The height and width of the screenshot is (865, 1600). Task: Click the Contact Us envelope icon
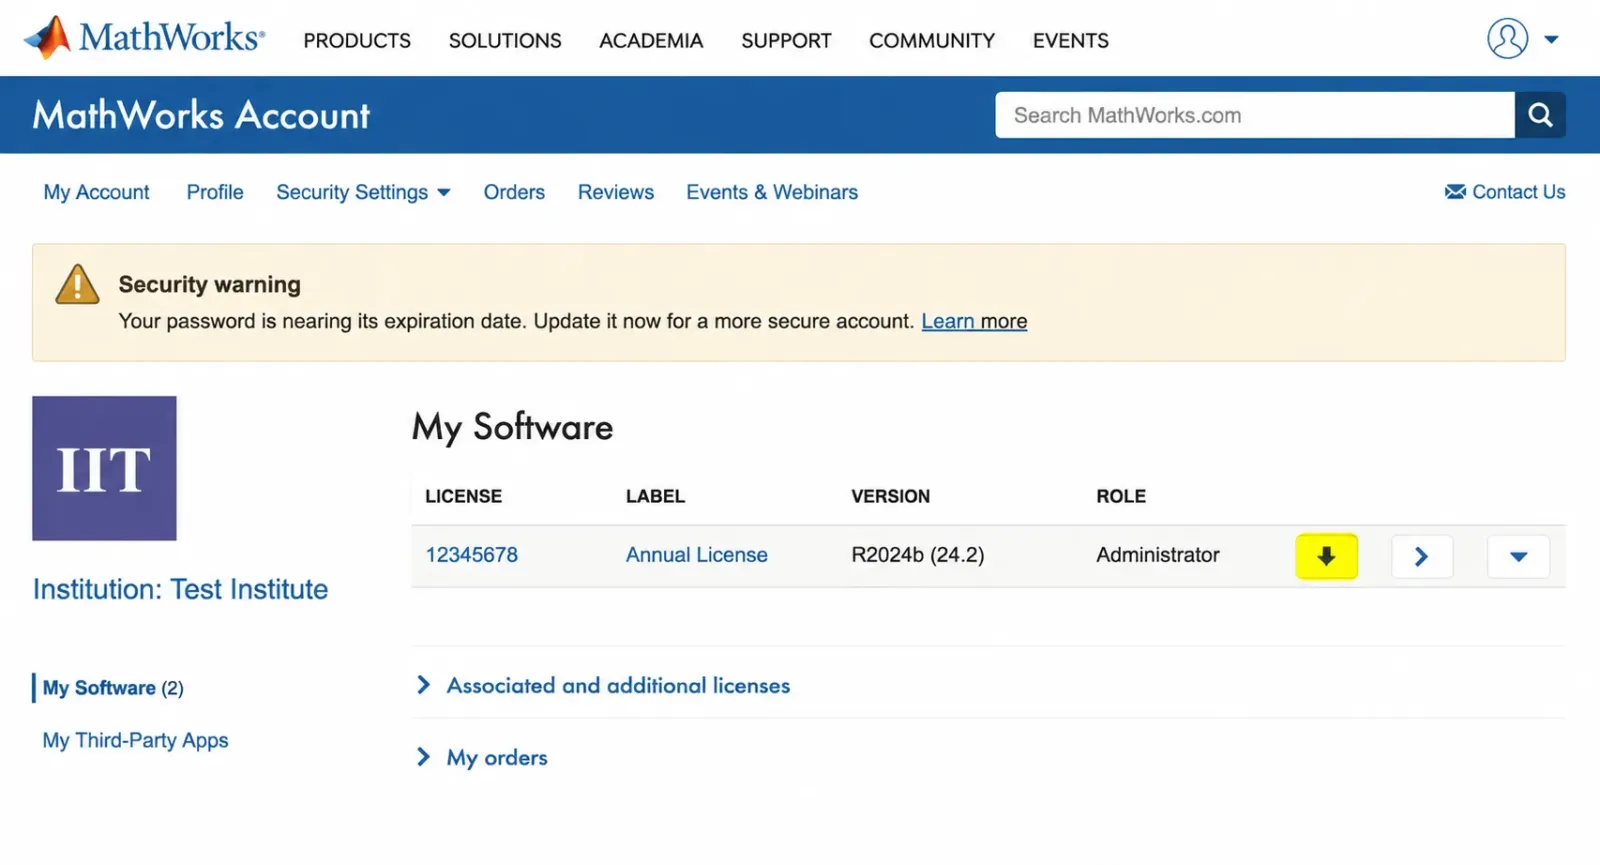pyautogui.click(x=1455, y=192)
